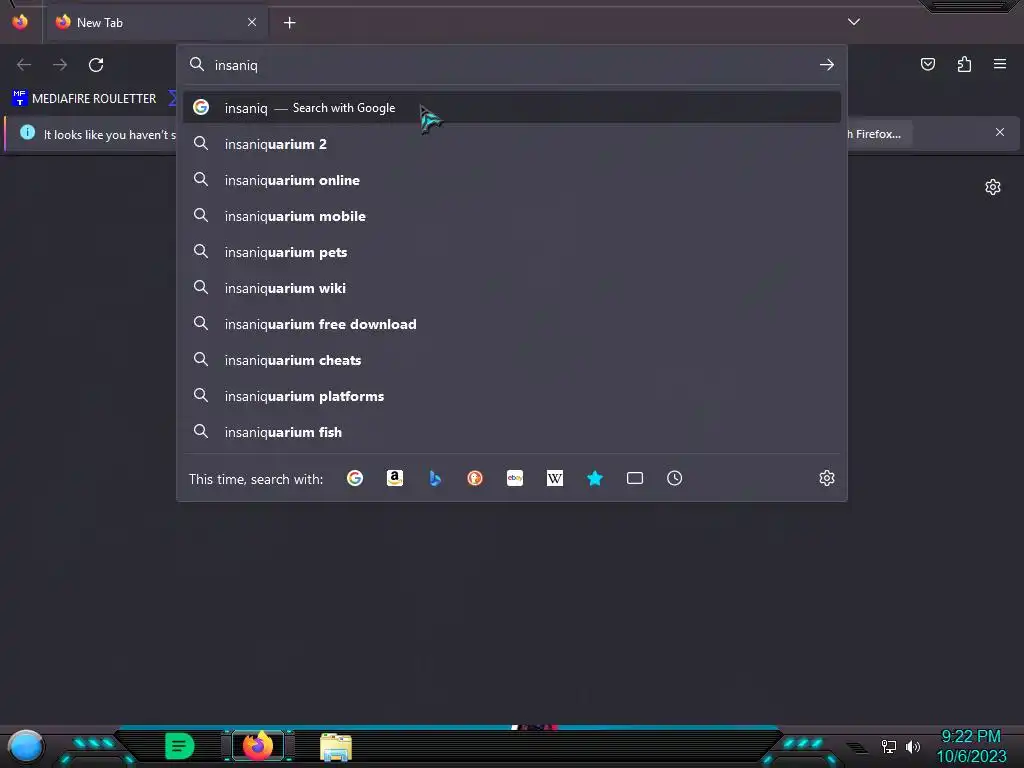Go back with the back arrow
This screenshot has height=768, width=1024.
(x=24, y=65)
